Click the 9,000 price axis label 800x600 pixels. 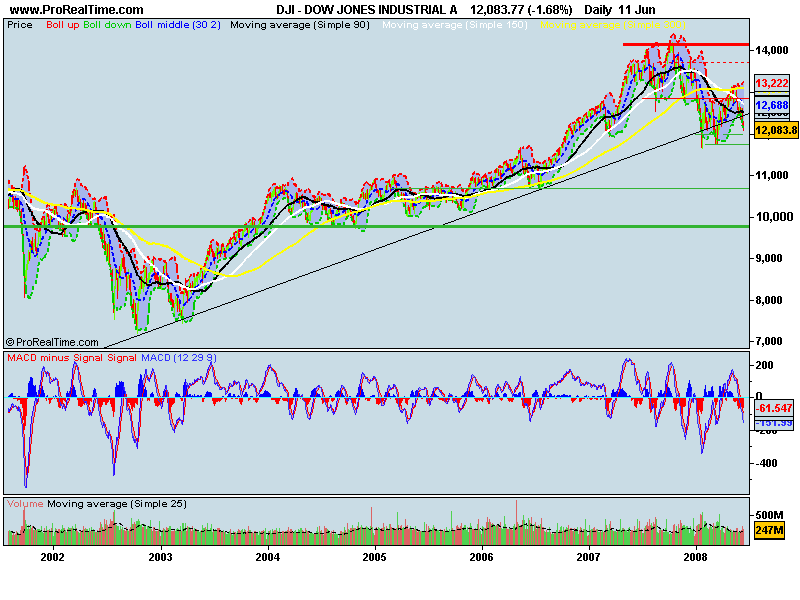coord(768,259)
